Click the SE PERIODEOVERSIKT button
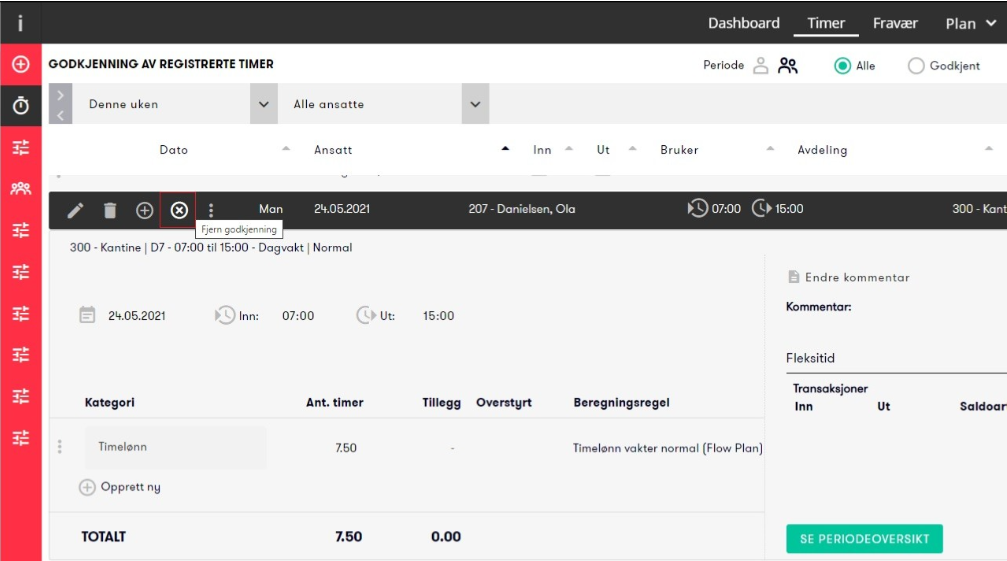 click(864, 539)
